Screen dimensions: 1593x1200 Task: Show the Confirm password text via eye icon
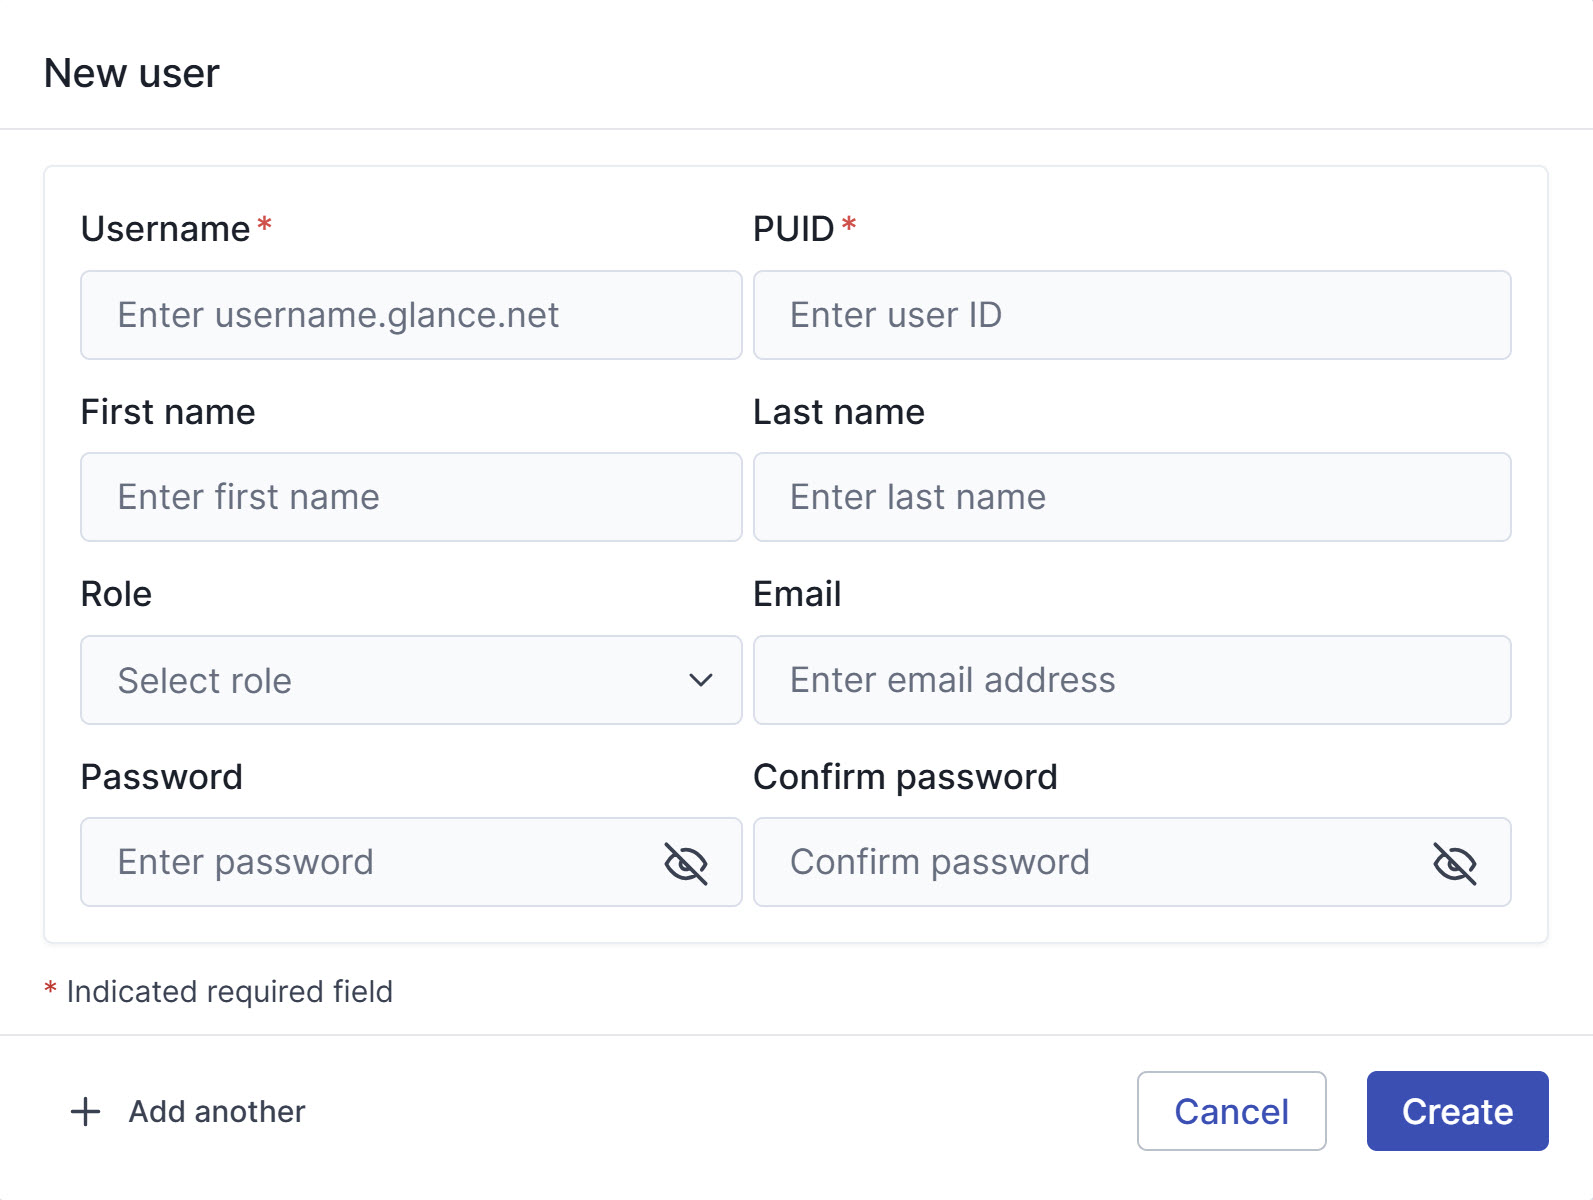point(1455,863)
